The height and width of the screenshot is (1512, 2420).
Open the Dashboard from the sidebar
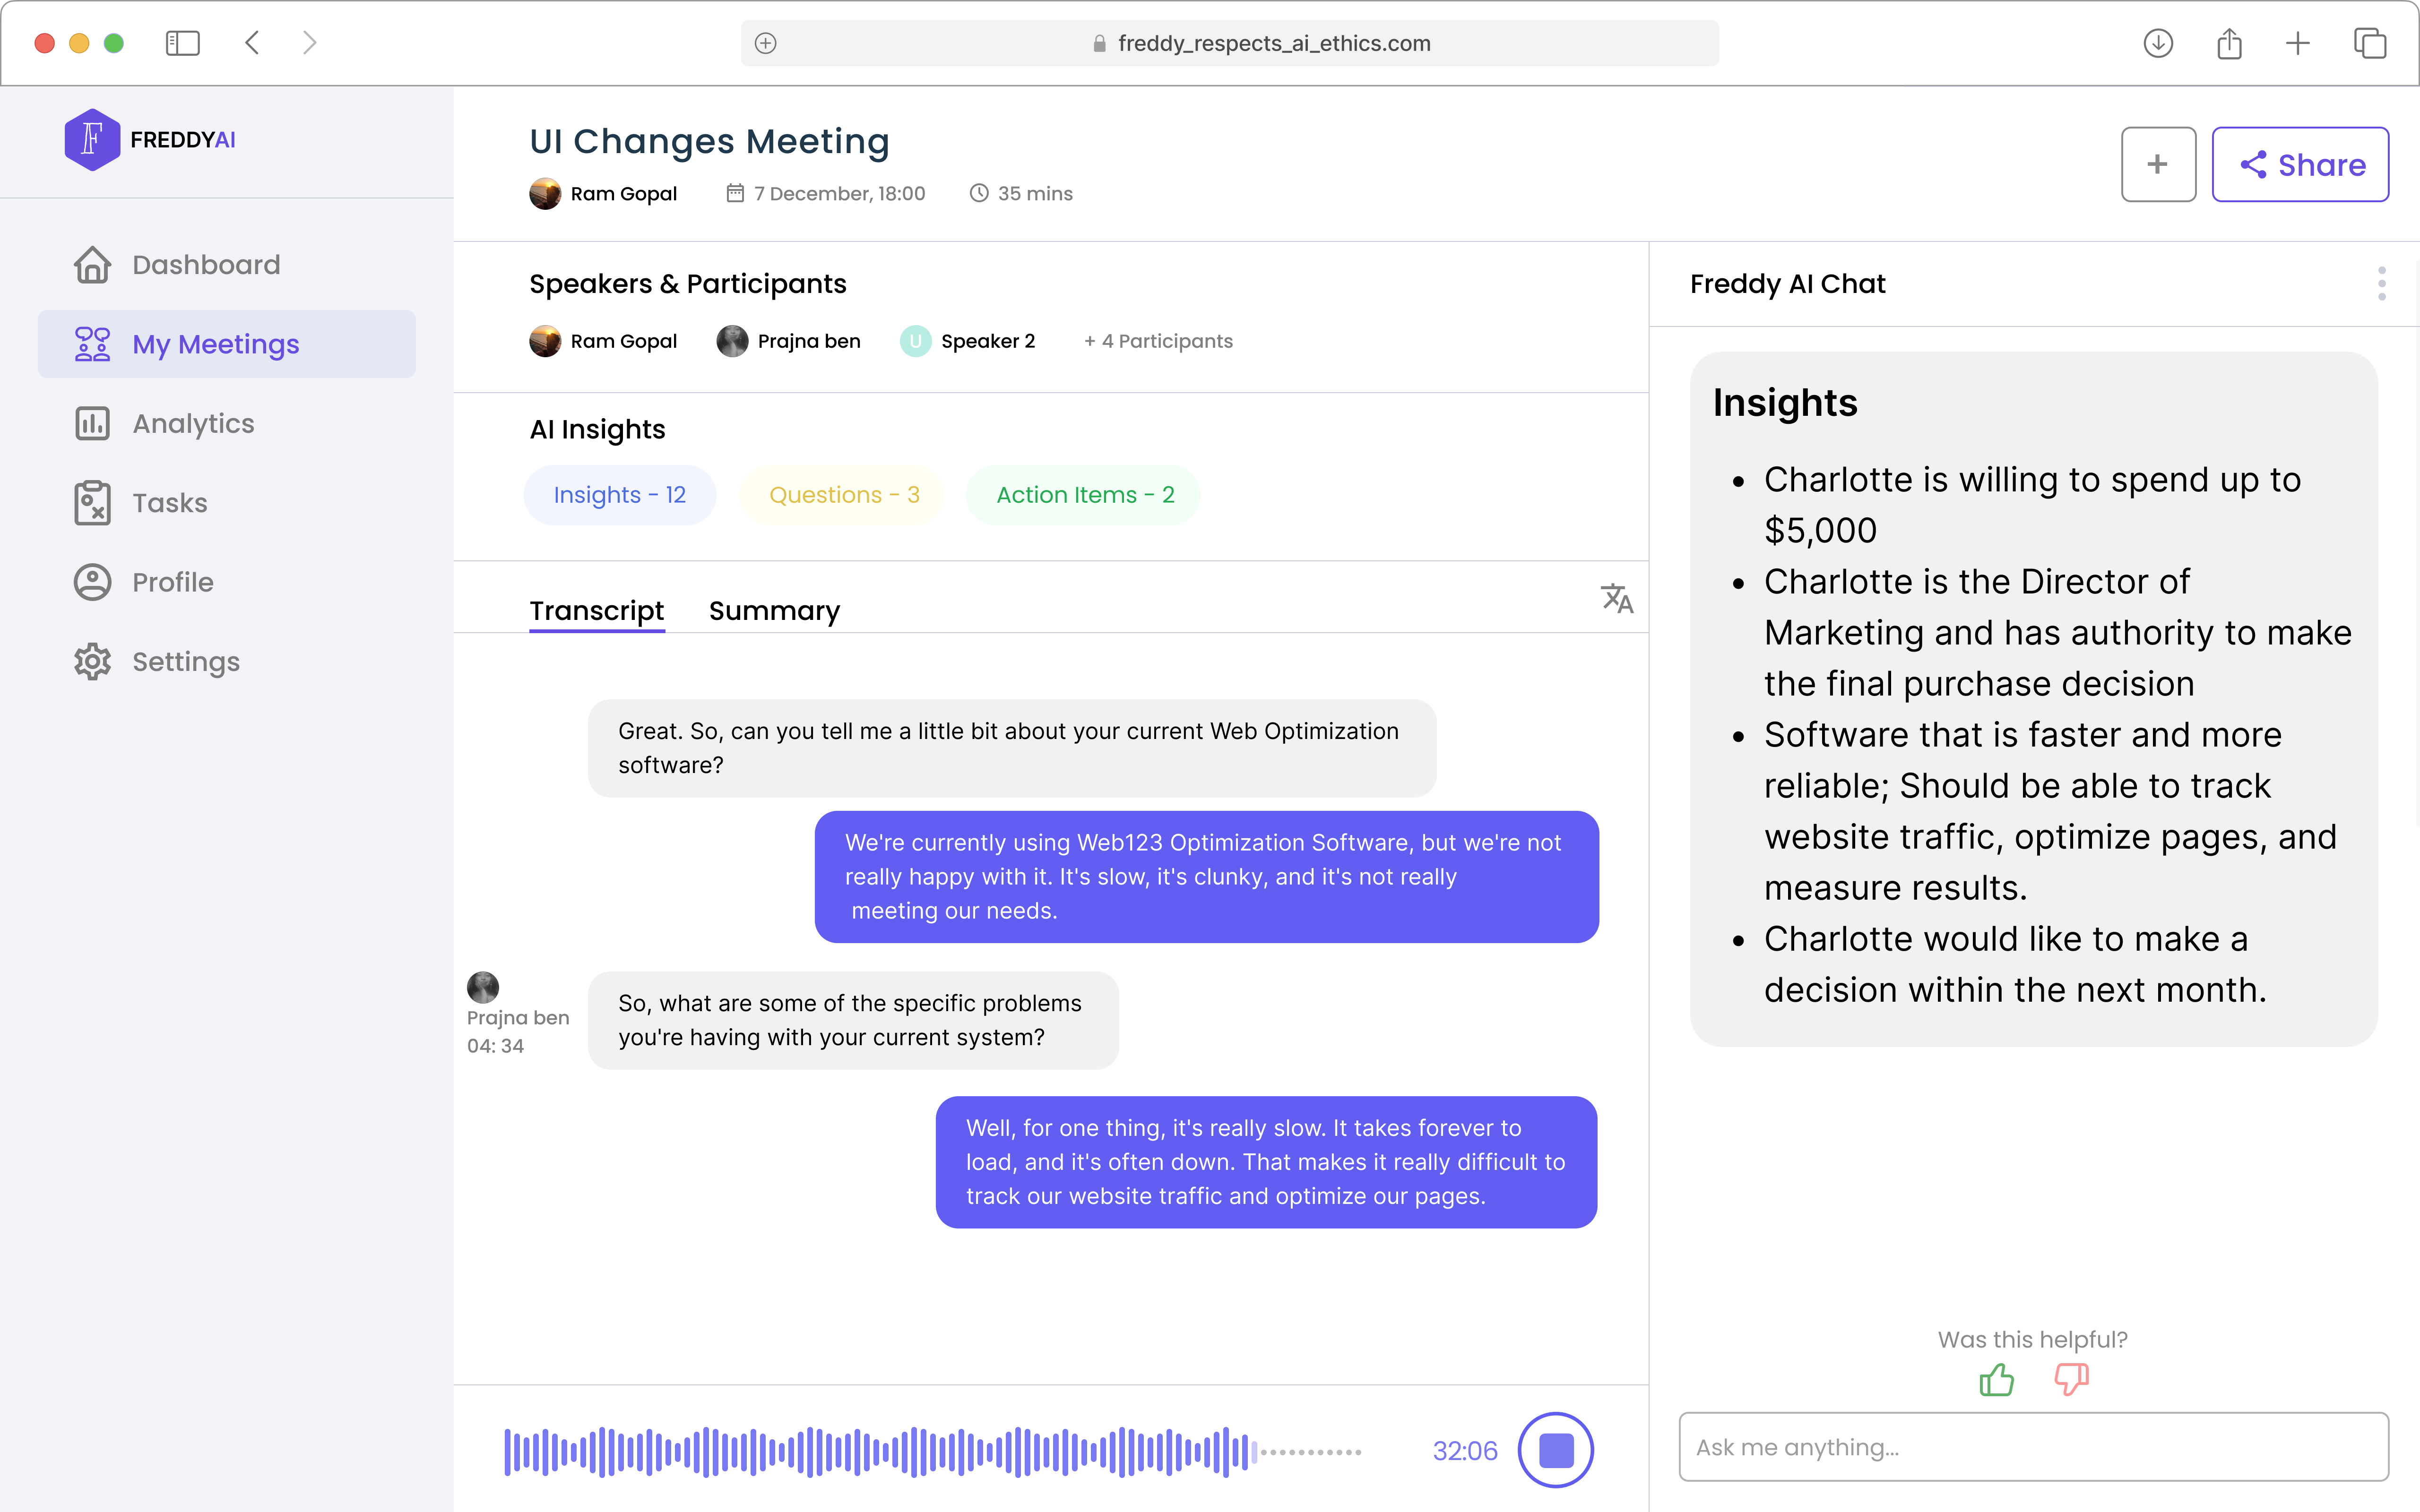click(x=205, y=264)
